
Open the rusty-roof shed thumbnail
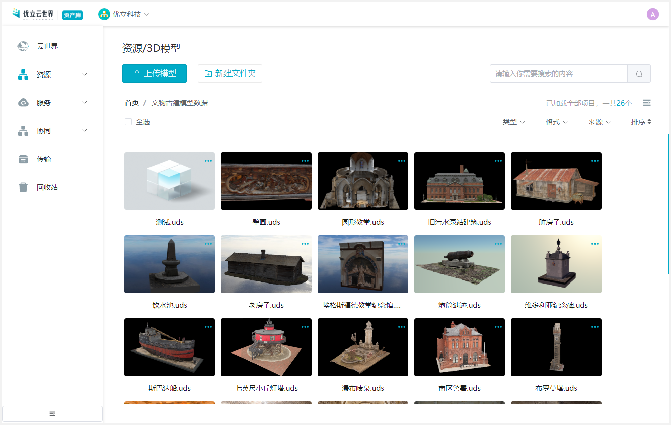556,181
